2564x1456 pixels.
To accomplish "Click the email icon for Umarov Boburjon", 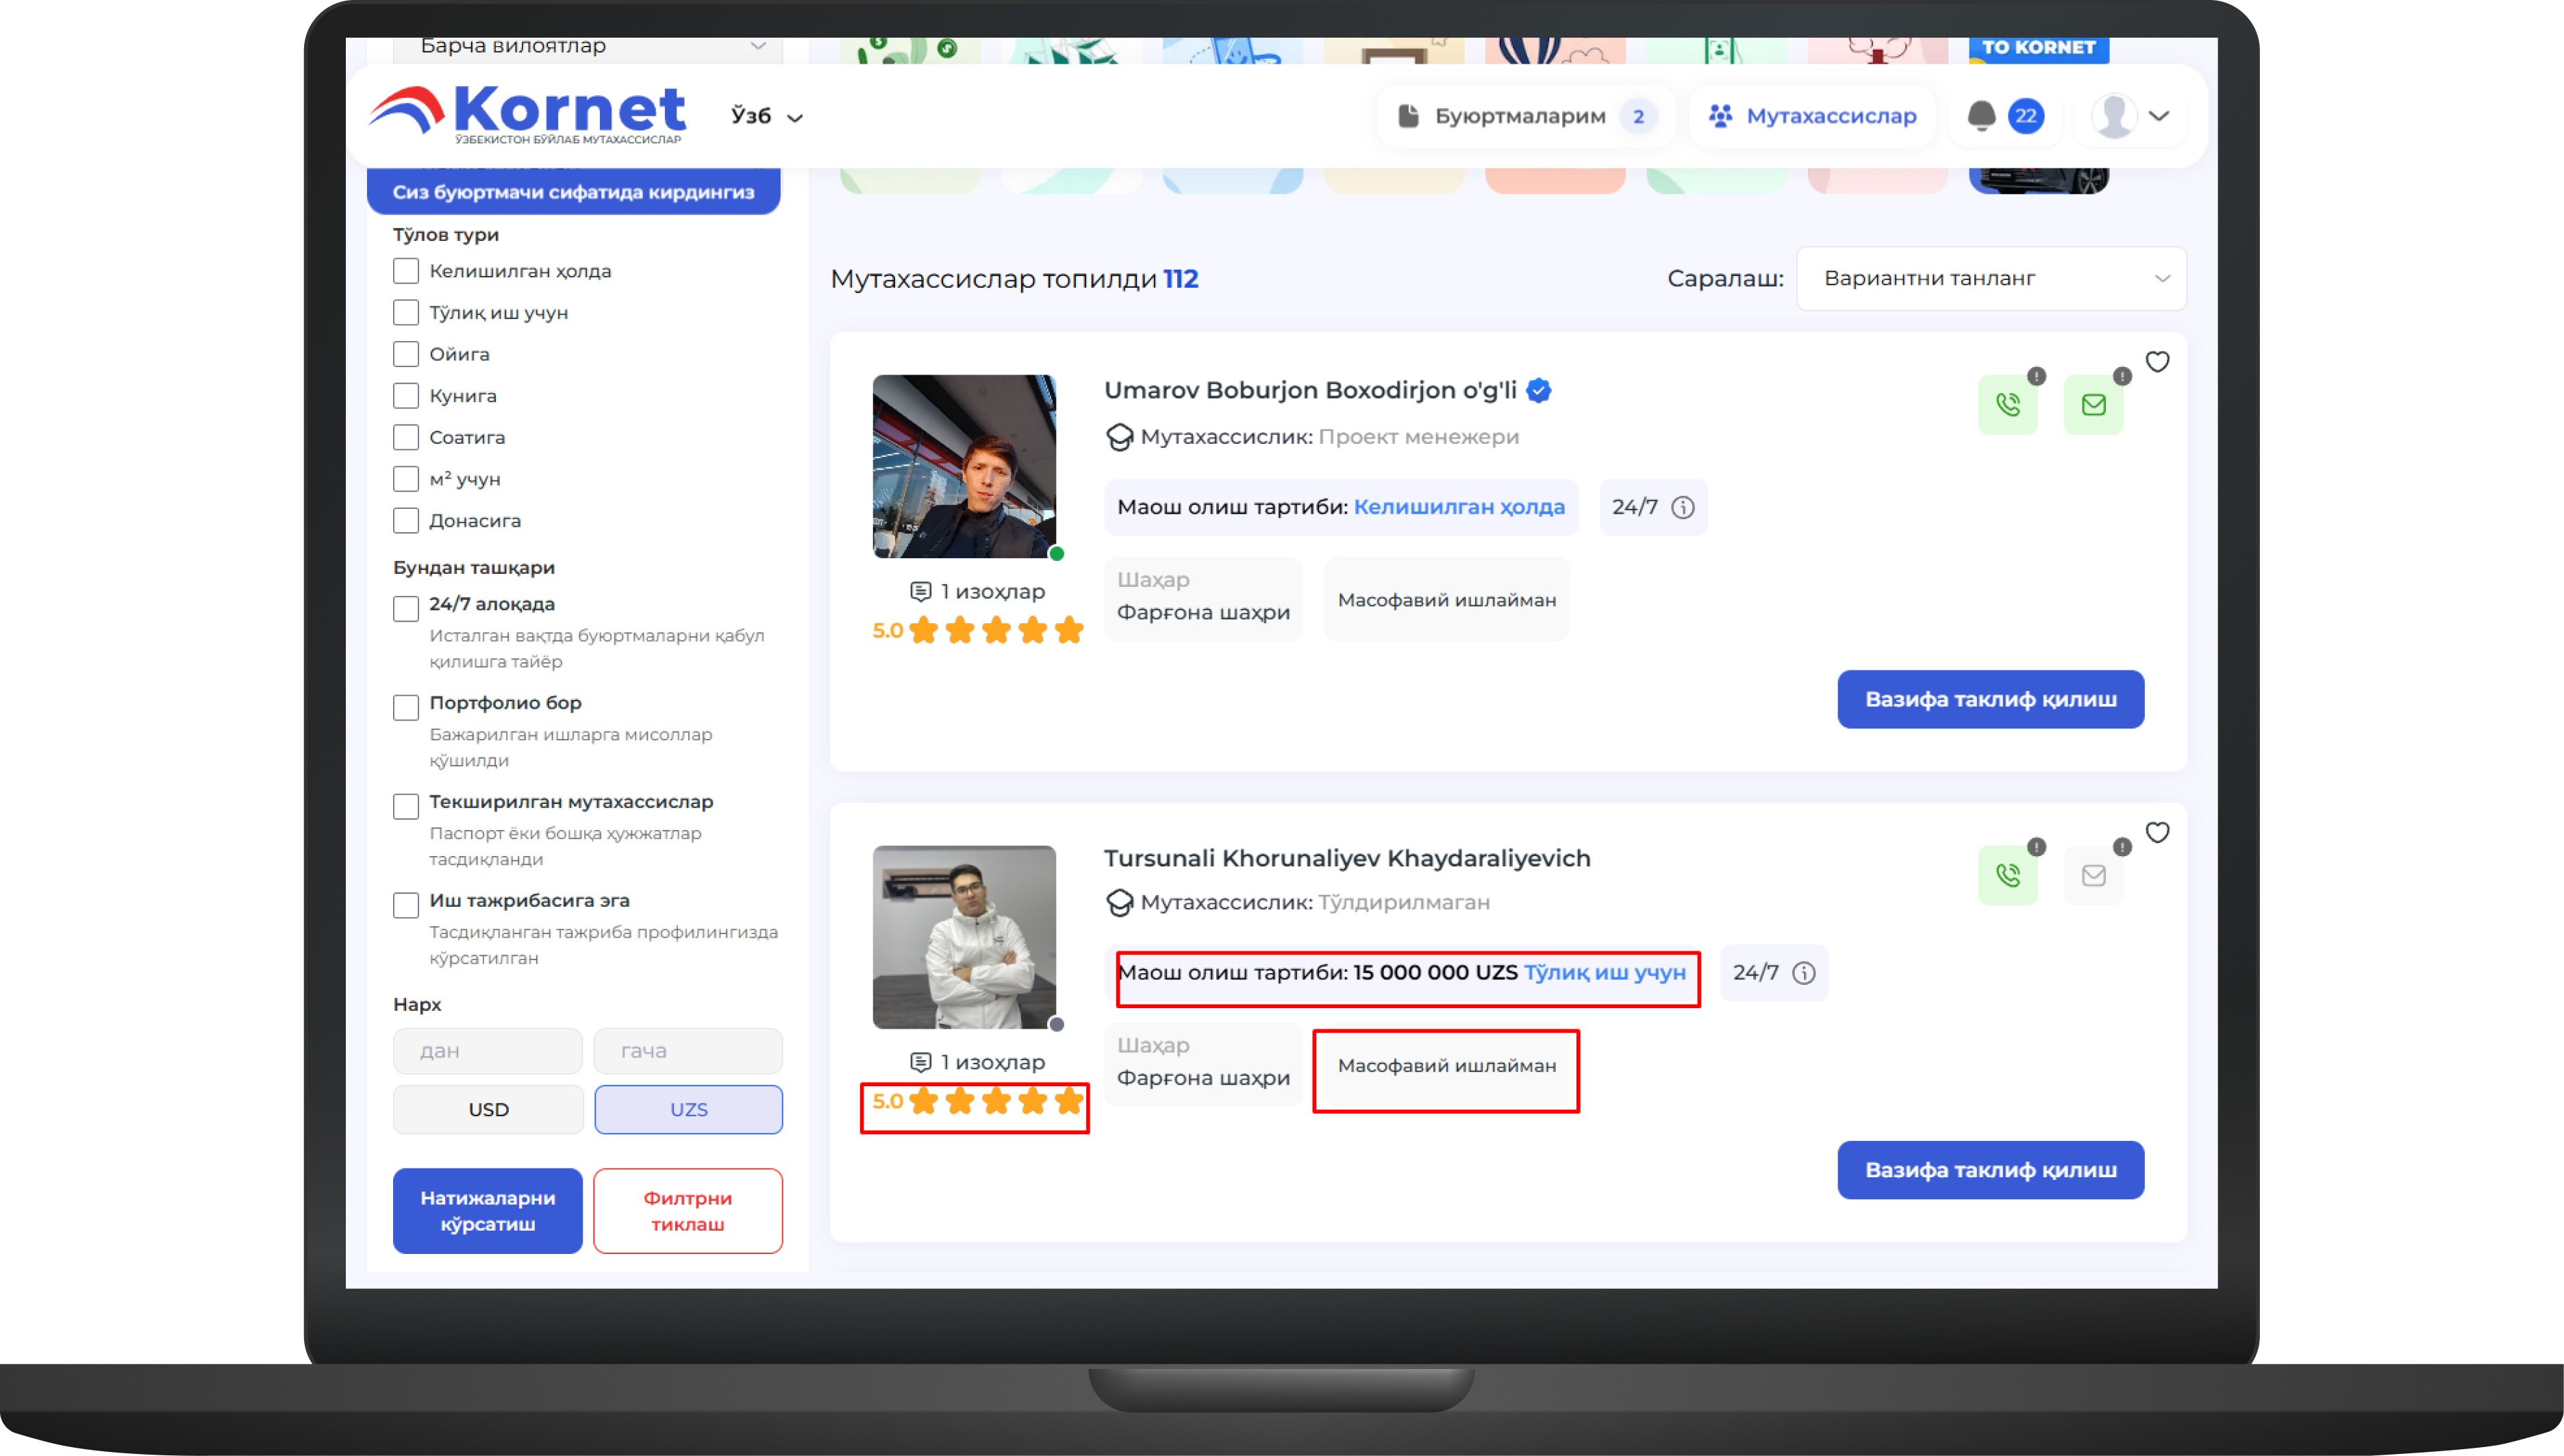I will [x=2093, y=405].
